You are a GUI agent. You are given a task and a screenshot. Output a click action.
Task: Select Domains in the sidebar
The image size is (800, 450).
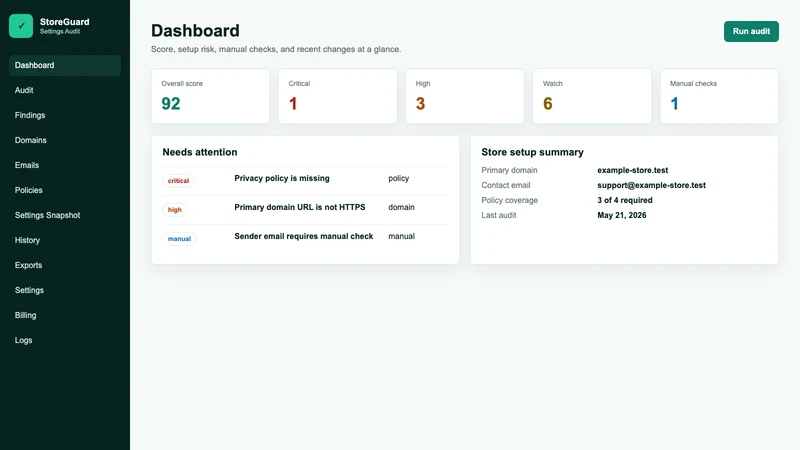click(65, 140)
